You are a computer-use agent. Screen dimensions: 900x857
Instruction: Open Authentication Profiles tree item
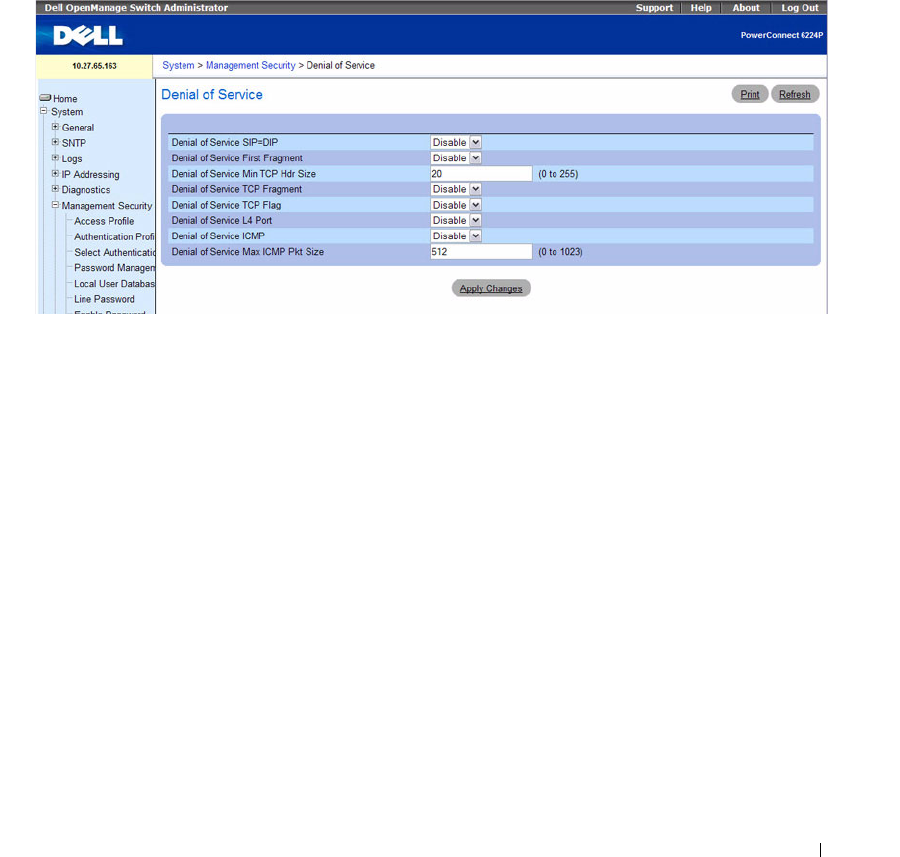pyautogui.click(x=114, y=236)
